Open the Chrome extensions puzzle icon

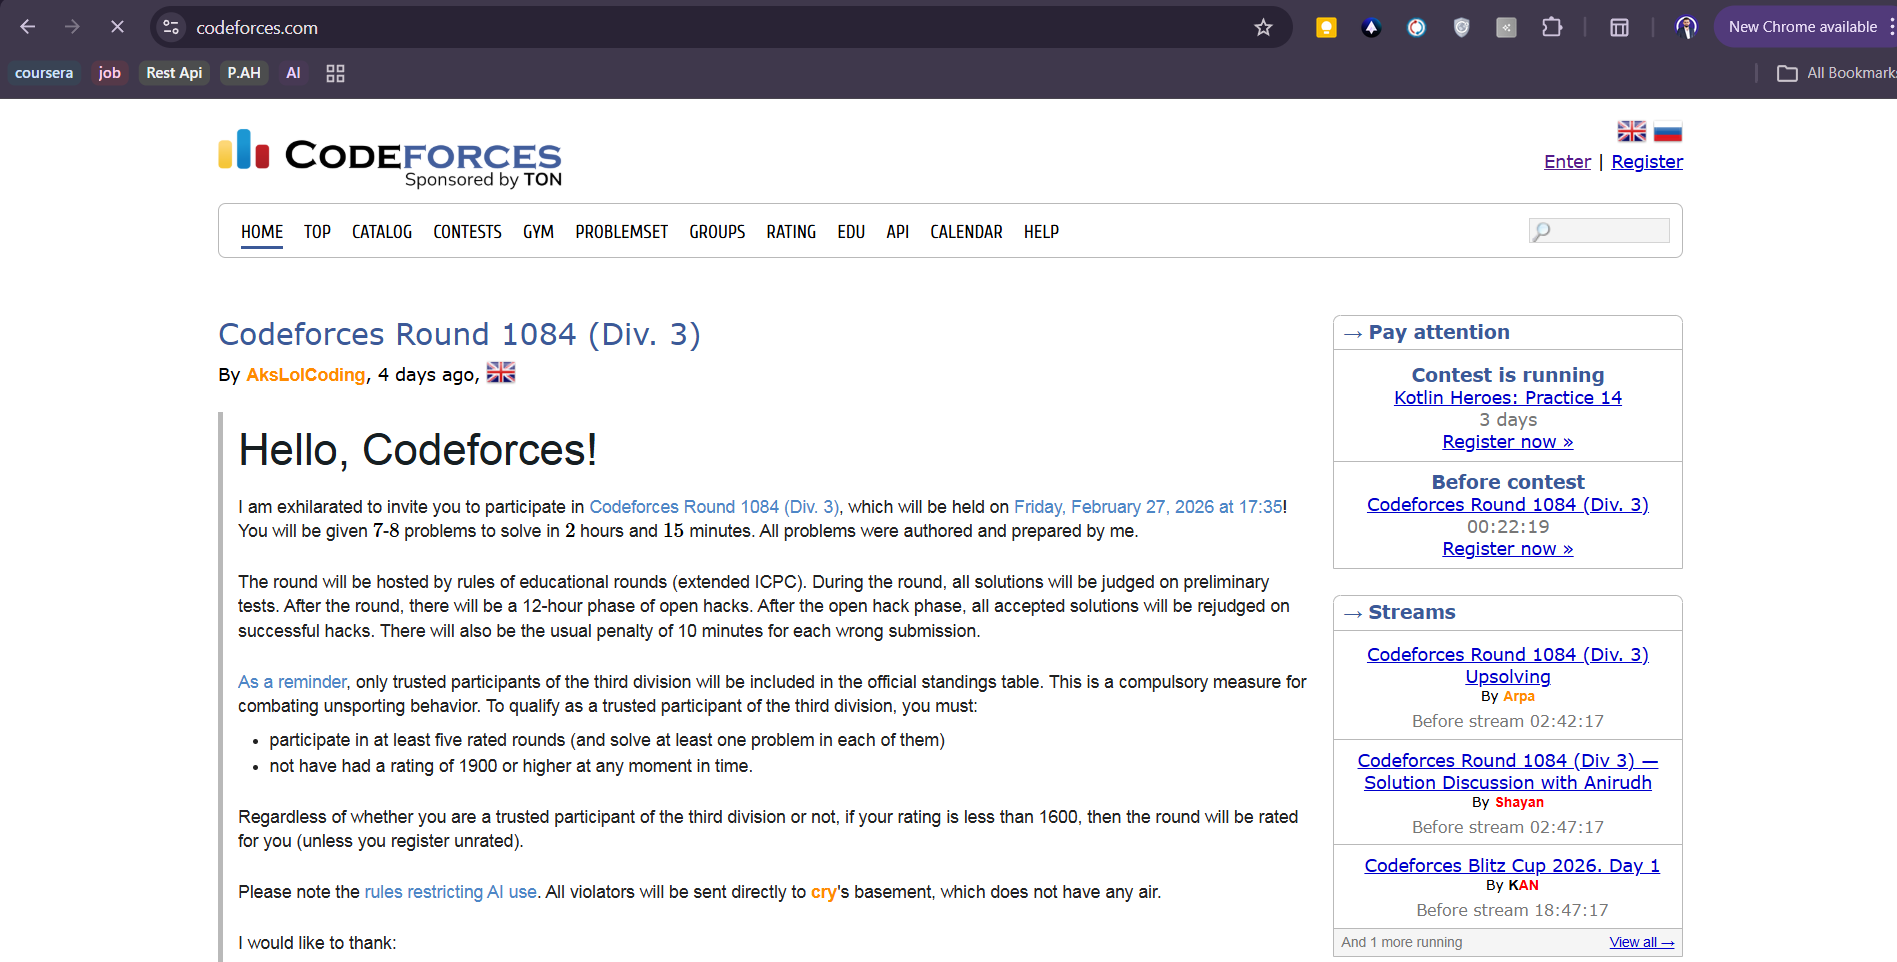point(1551,27)
